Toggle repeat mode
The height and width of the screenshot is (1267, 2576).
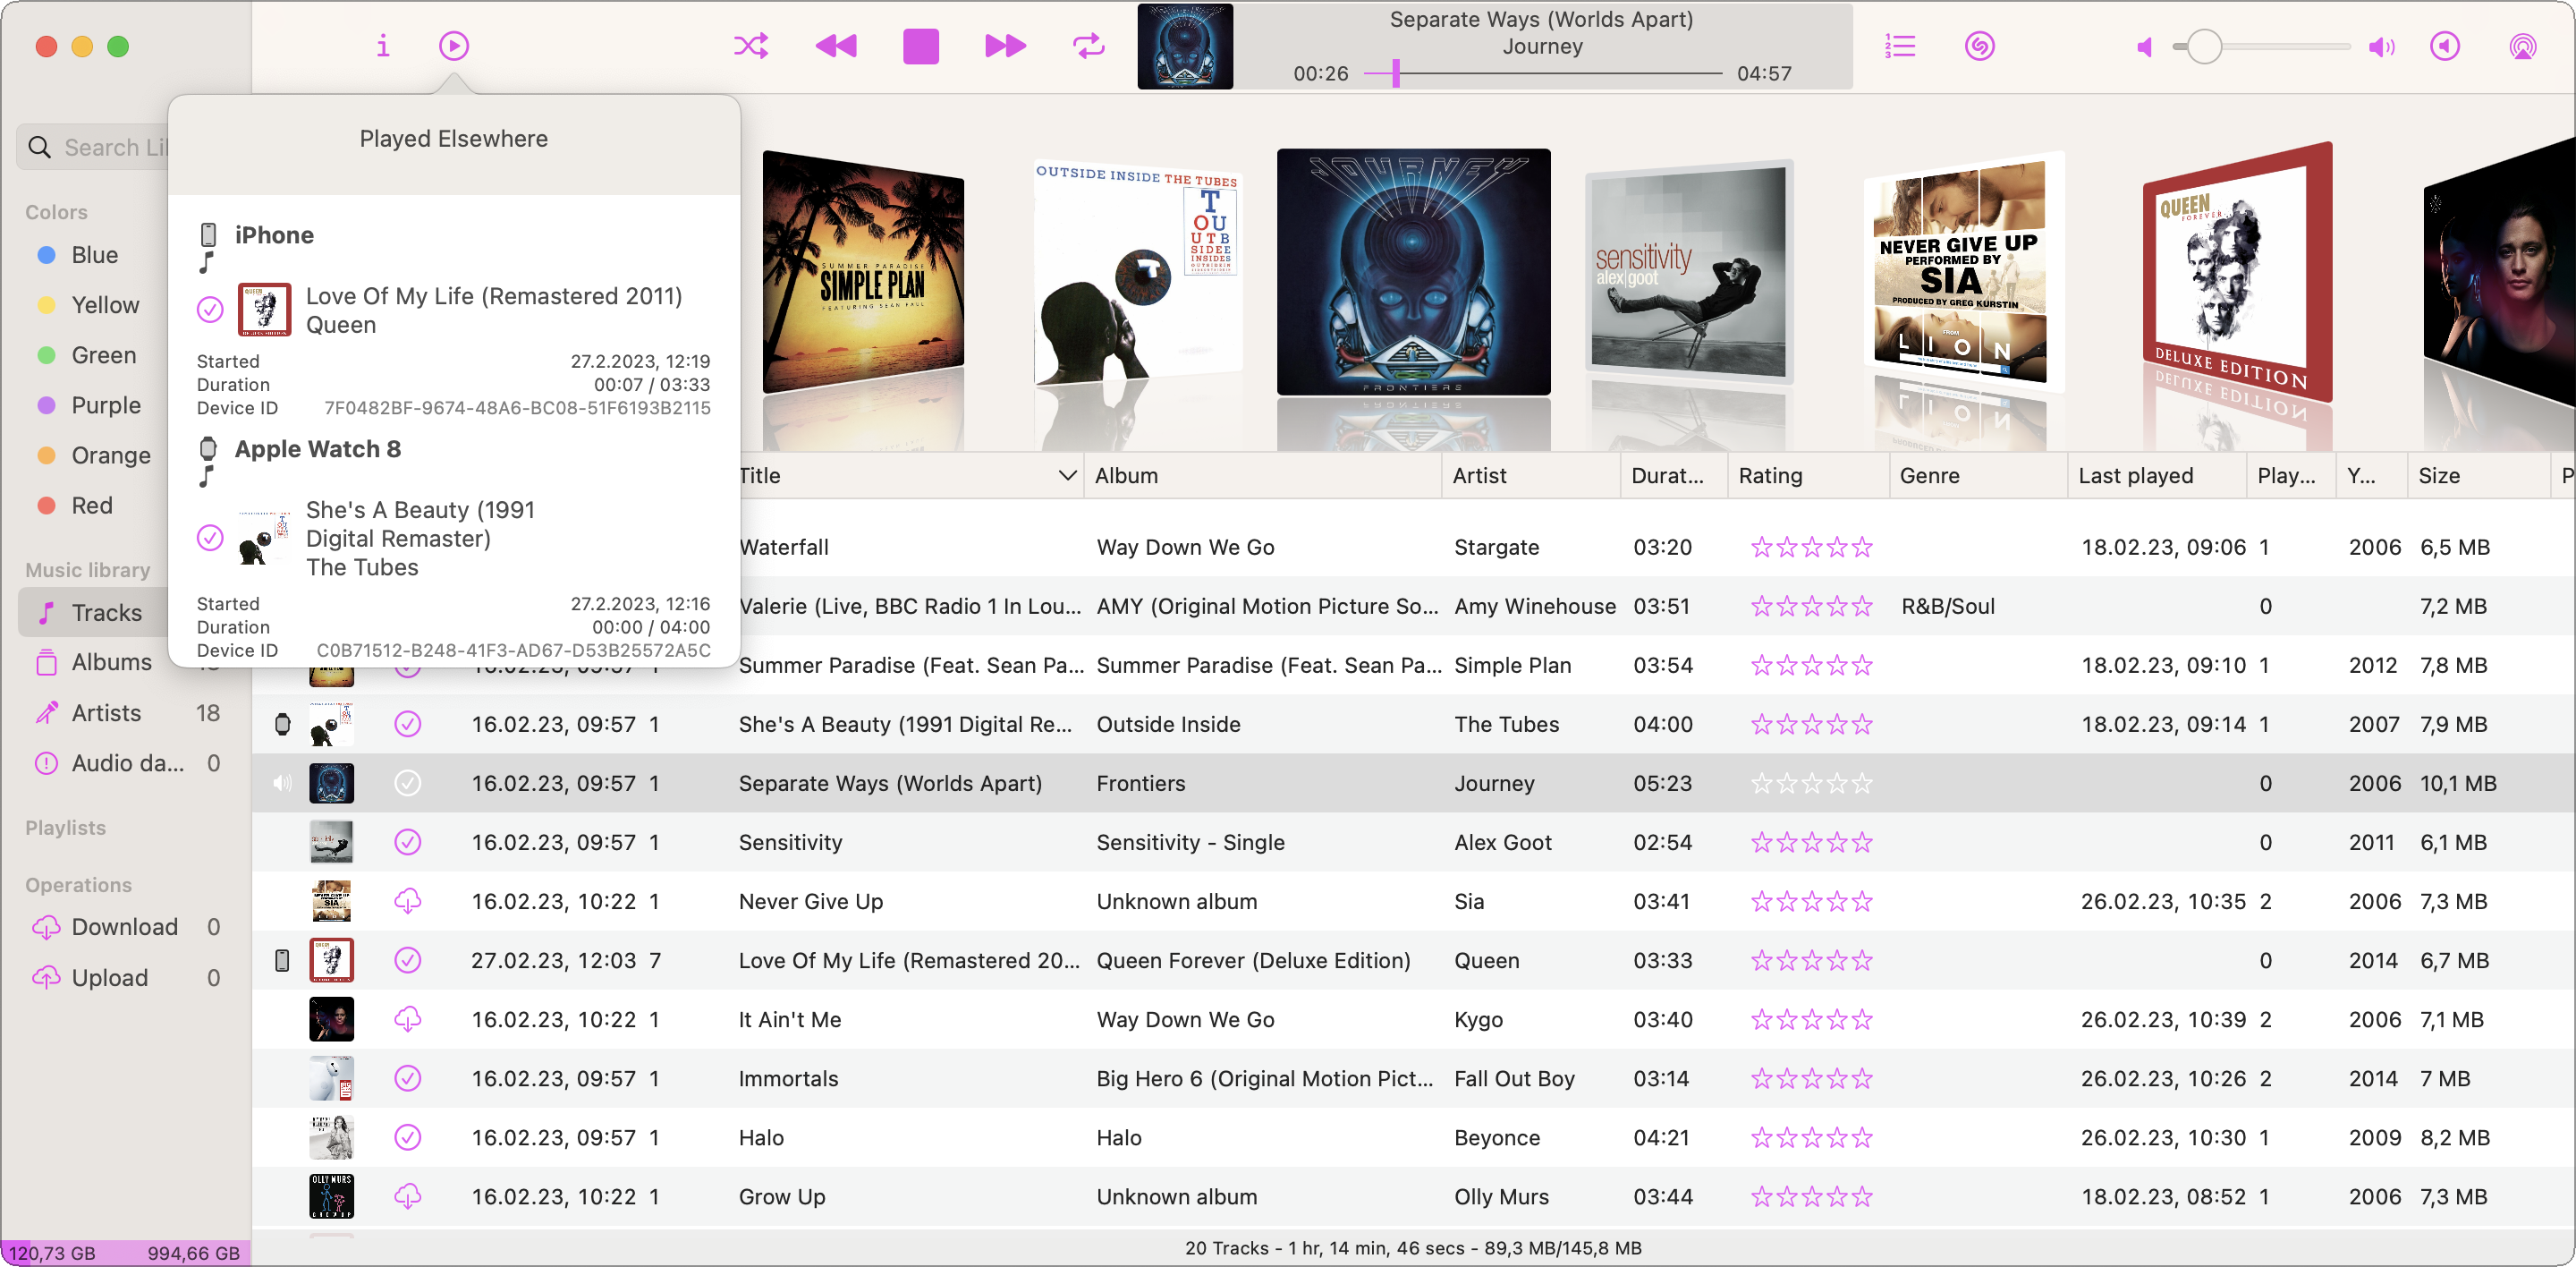(1088, 46)
